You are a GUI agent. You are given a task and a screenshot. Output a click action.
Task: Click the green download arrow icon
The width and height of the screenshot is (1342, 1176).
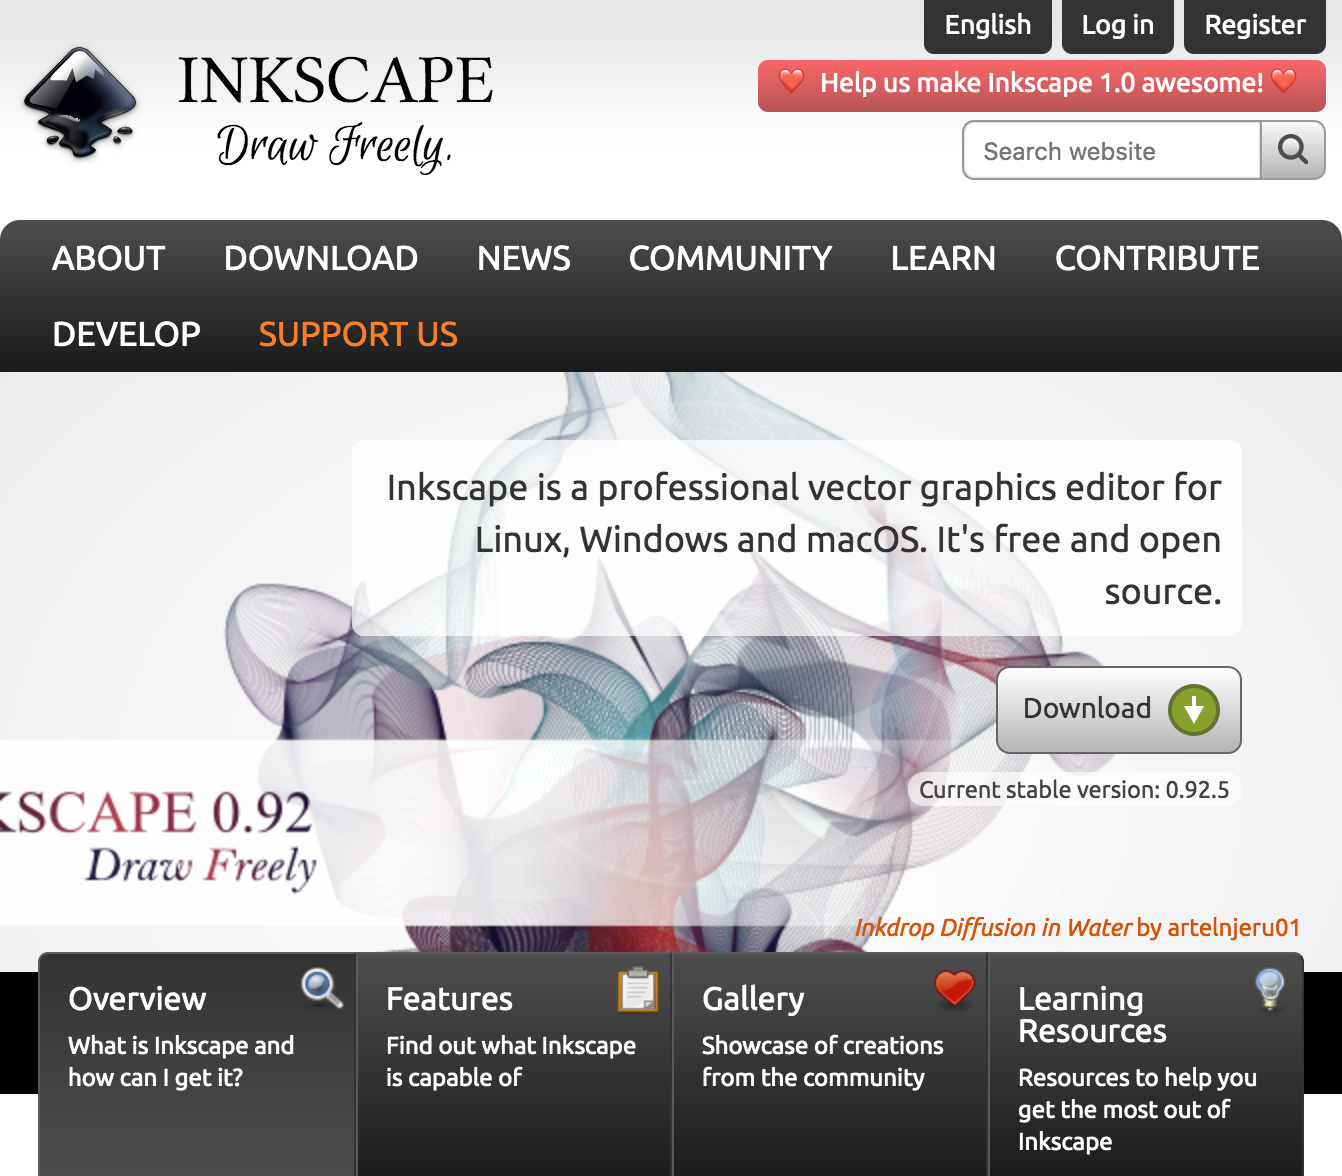[1196, 709]
